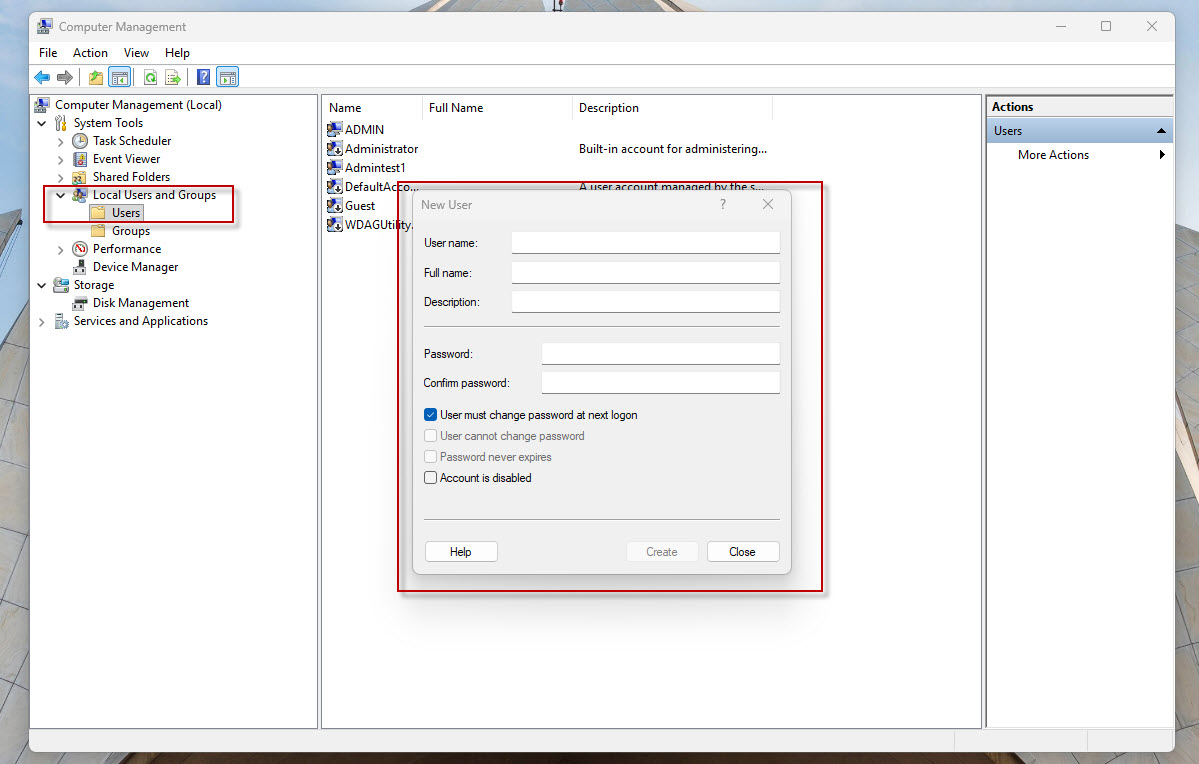
Task: Uncheck User must change password at next logon
Action: click(x=431, y=415)
